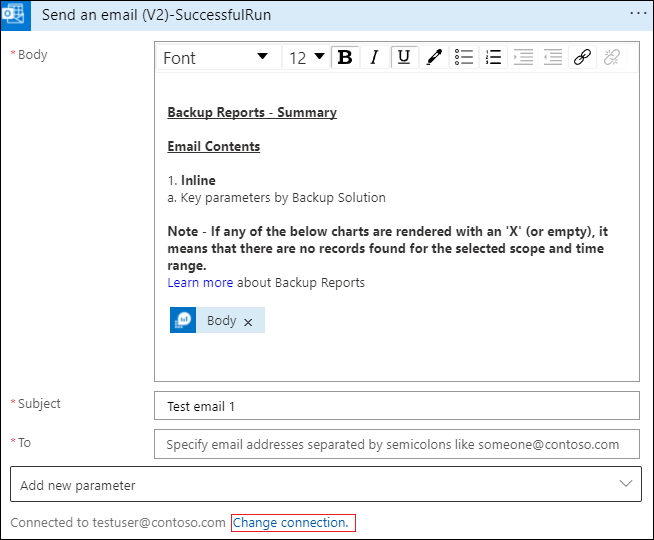Click the insert link icon
Screen dimensions: 654x540
(582, 57)
